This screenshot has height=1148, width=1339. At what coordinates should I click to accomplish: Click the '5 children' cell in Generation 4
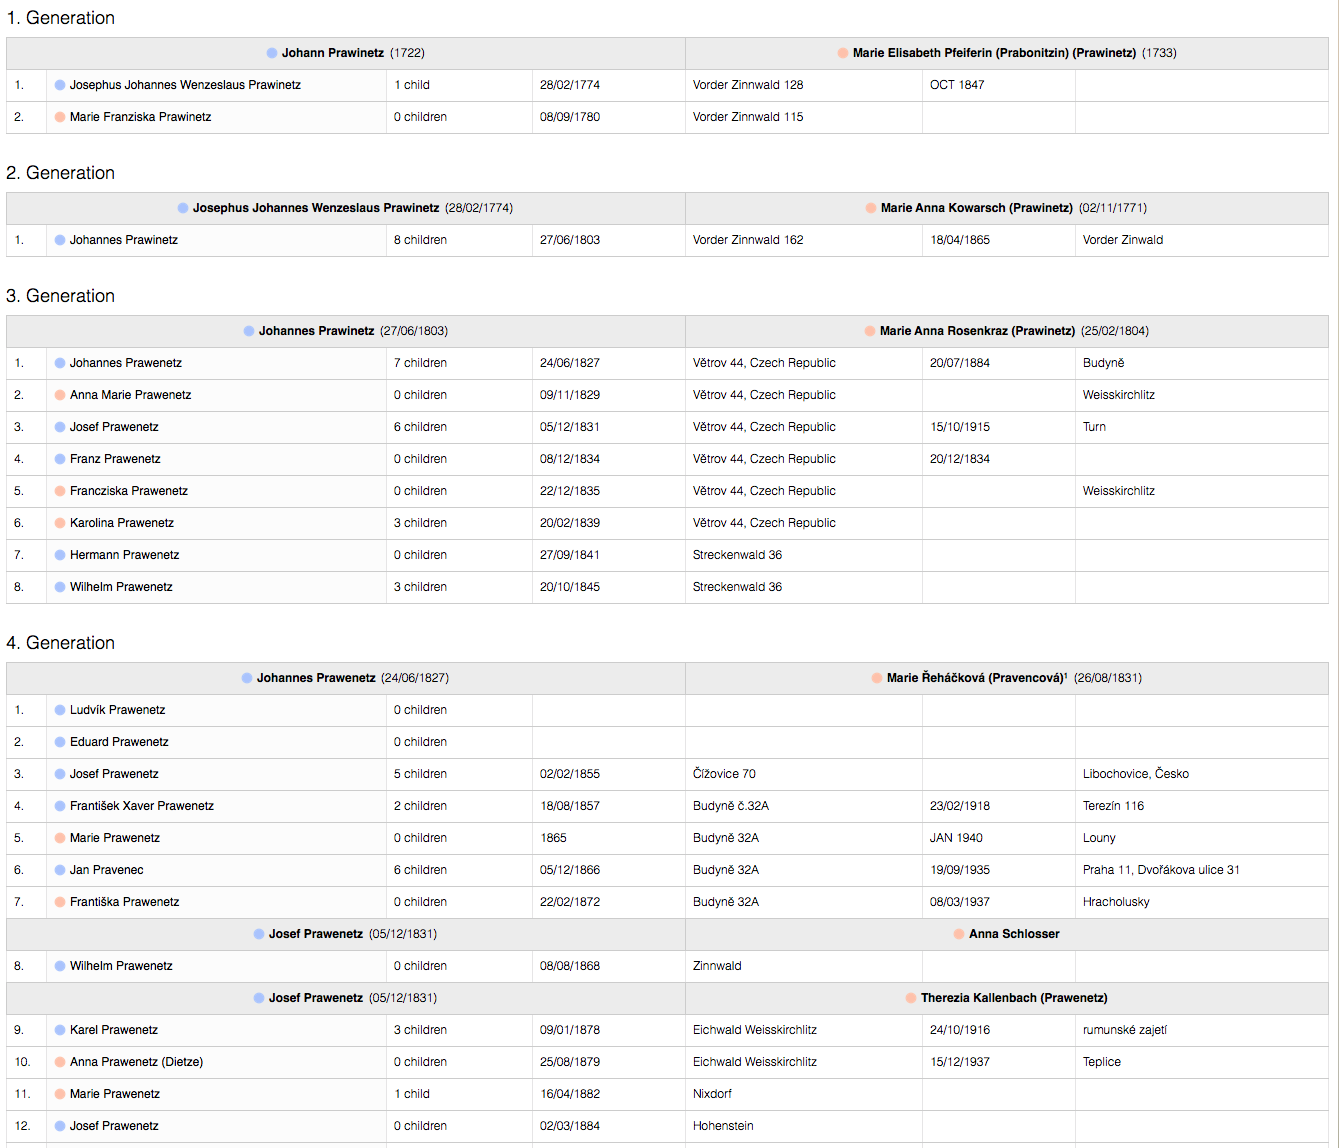point(420,774)
